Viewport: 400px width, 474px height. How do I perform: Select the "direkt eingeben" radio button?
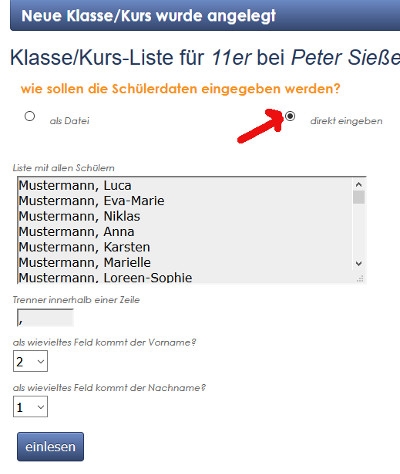click(x=290, y=116)
